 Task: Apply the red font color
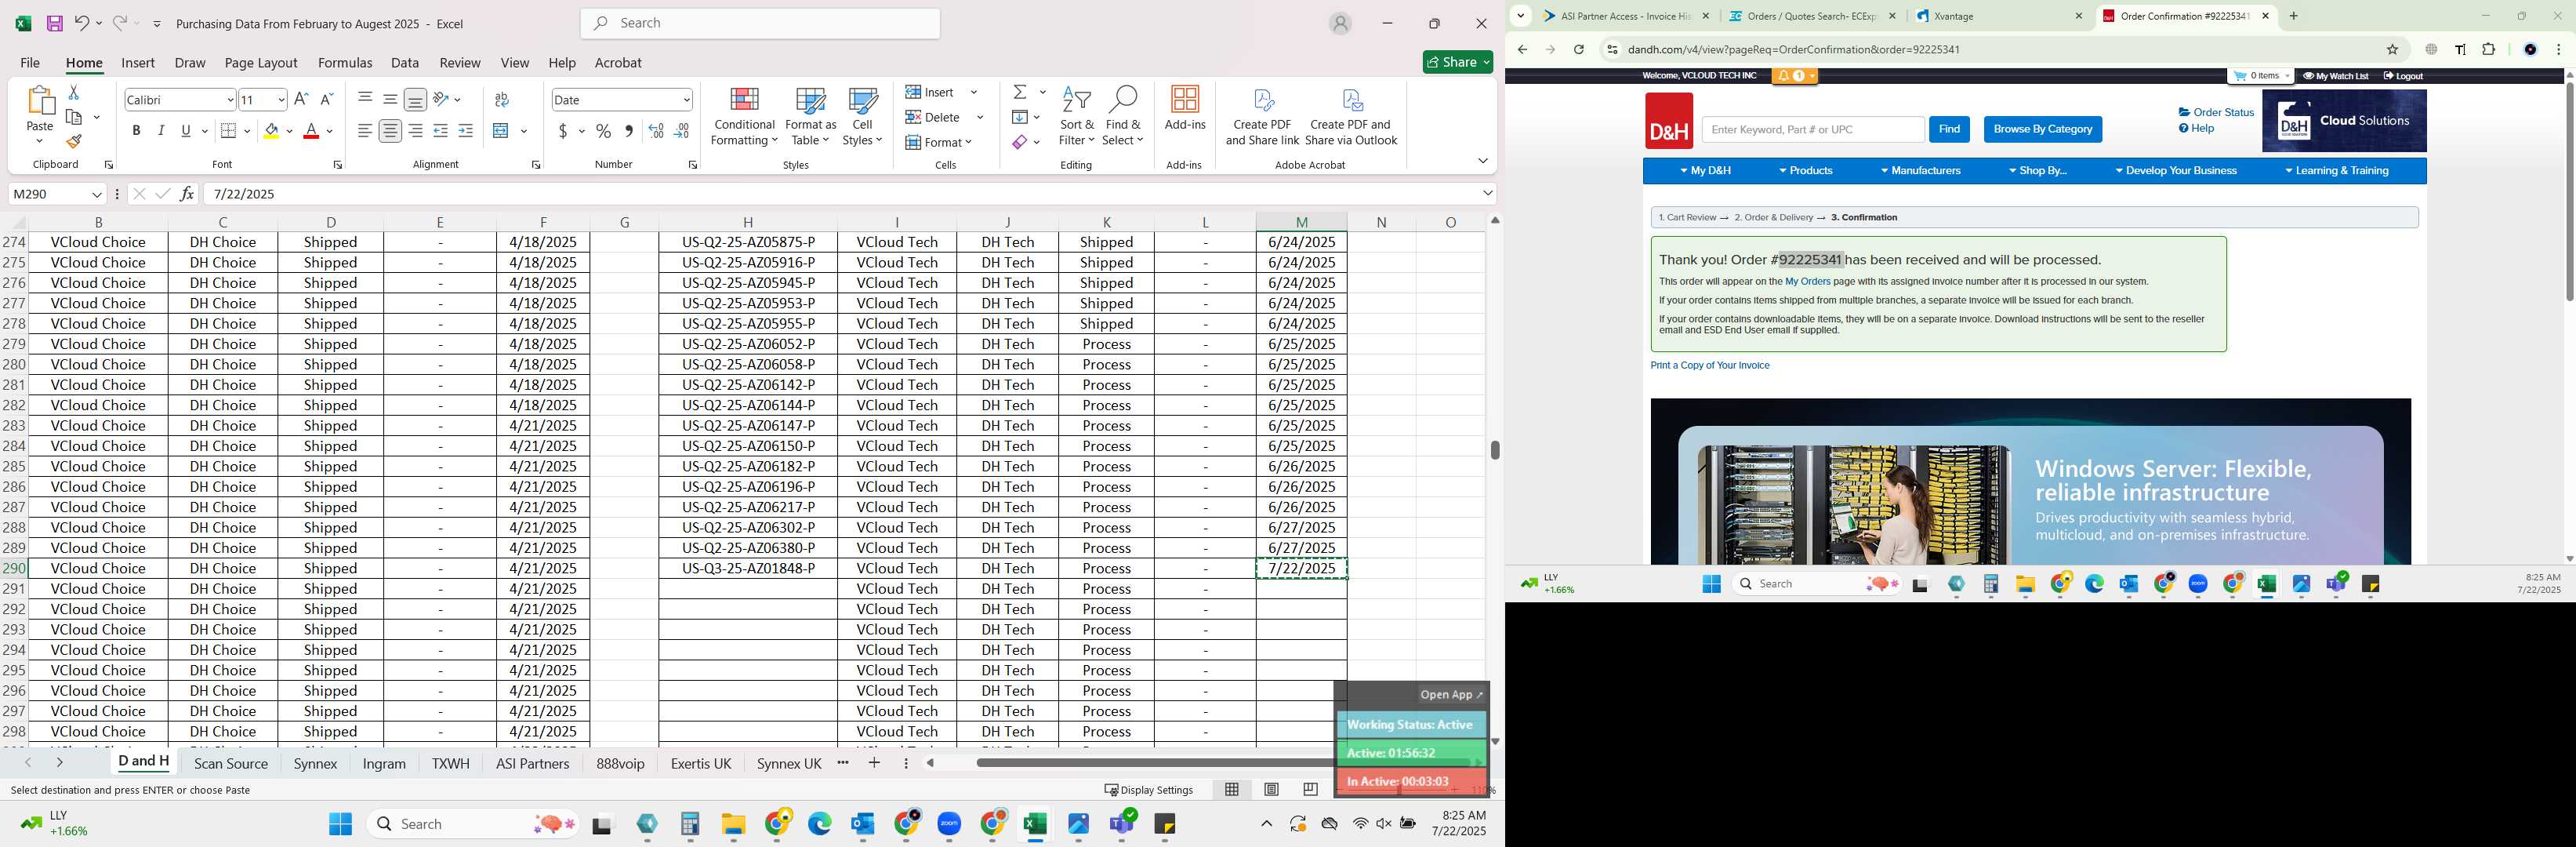coord(311,131)
